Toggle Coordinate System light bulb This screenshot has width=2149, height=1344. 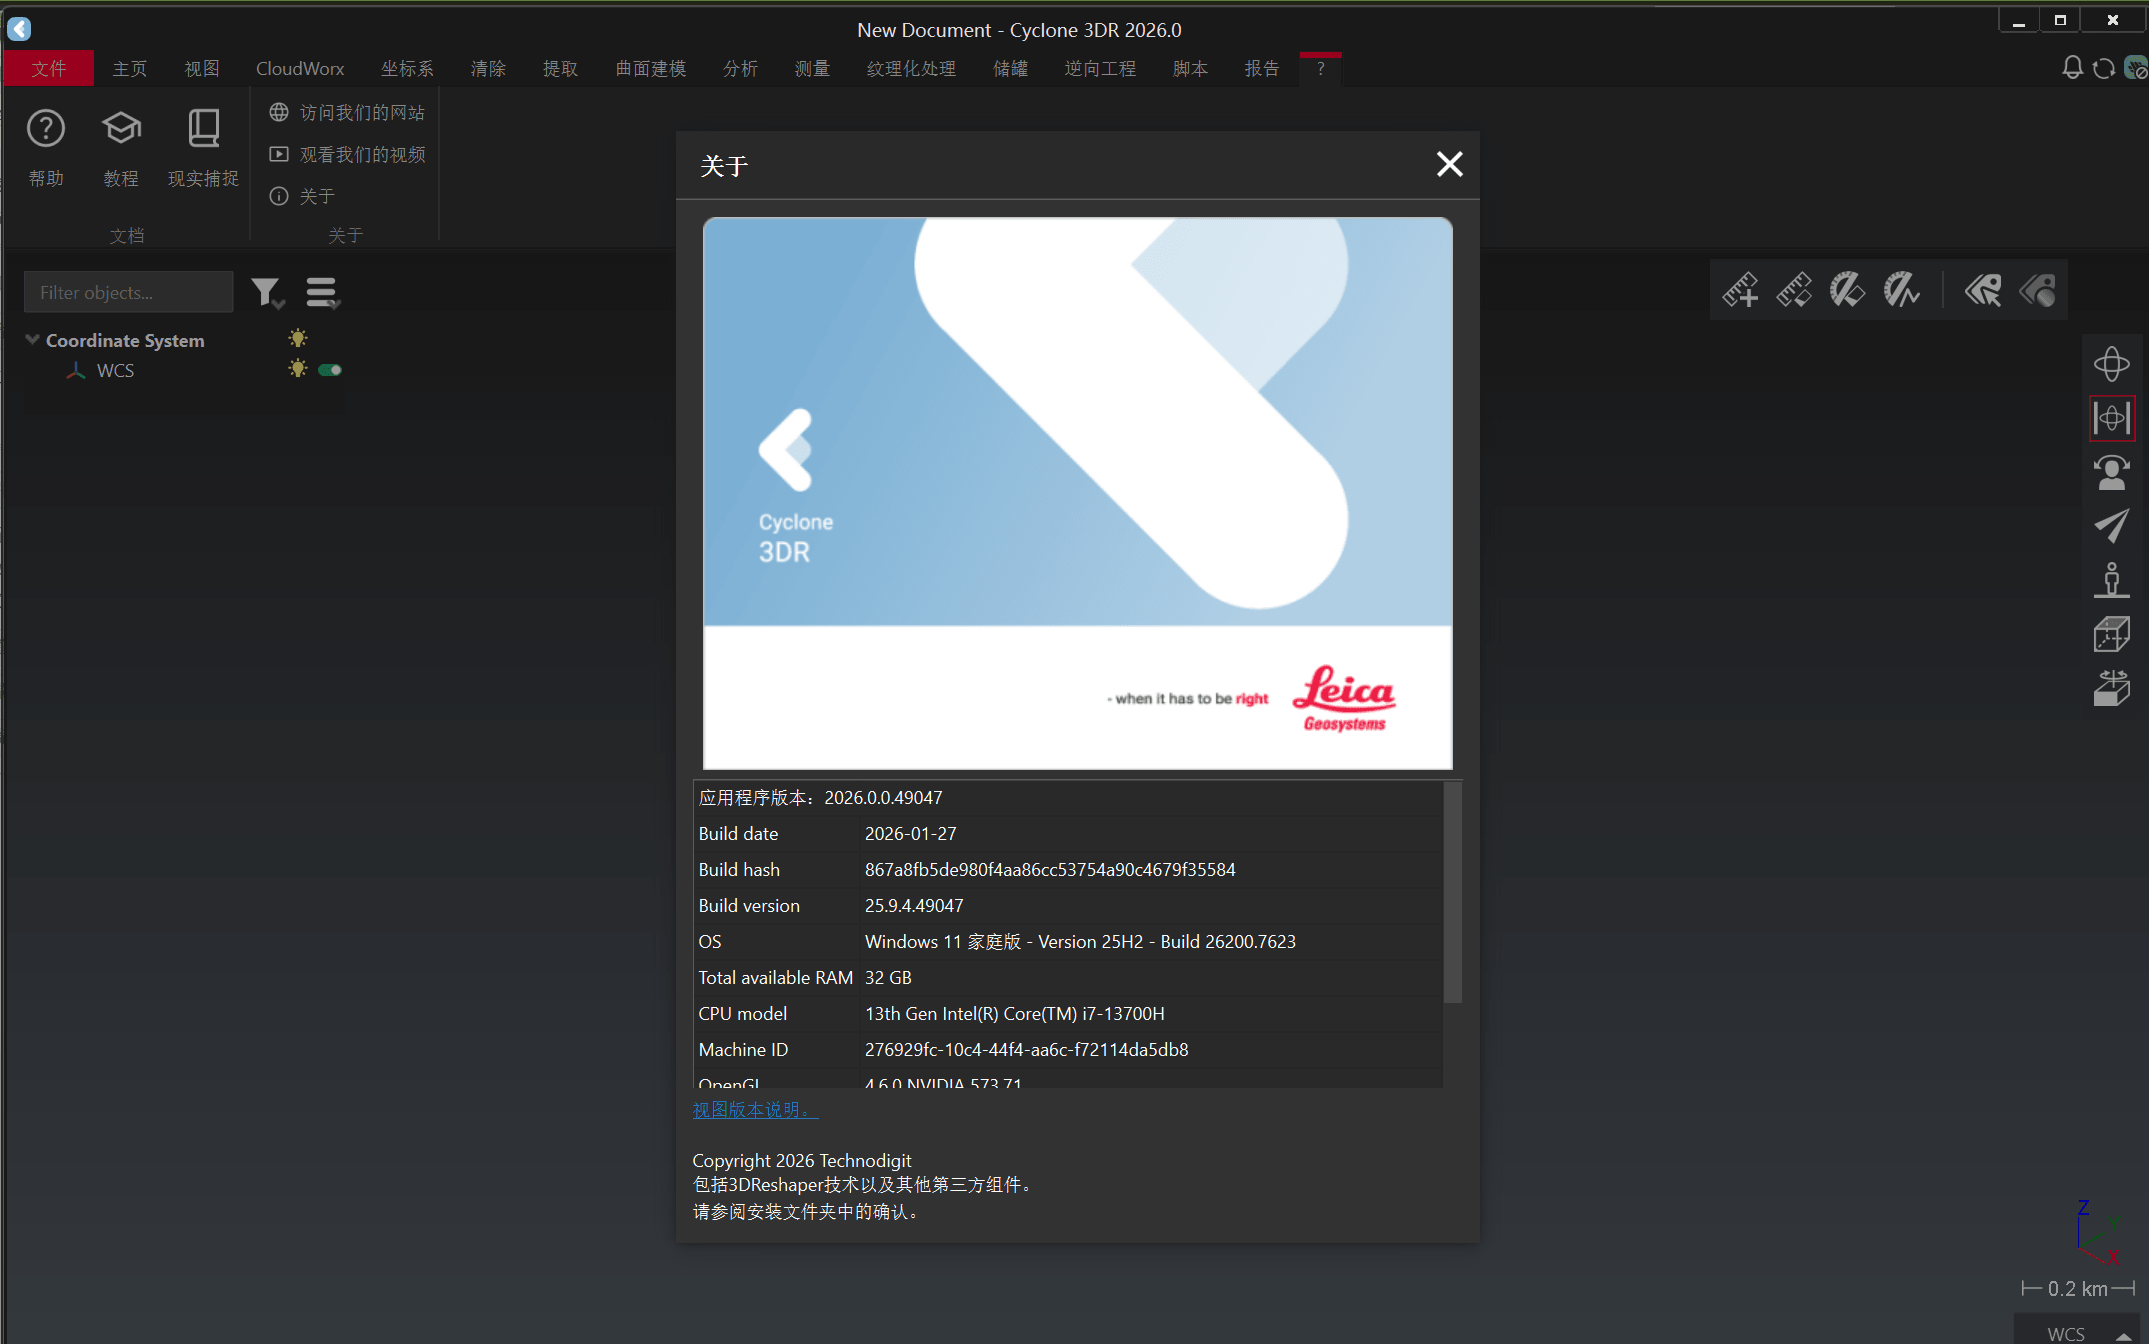coord(298,339)
